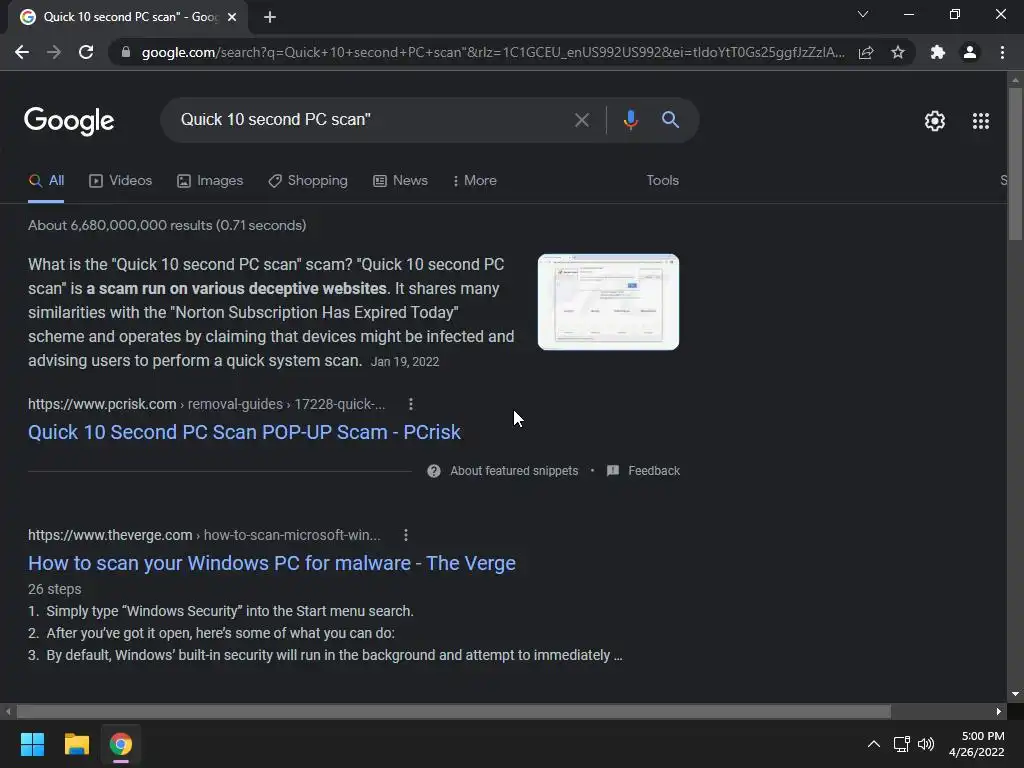Expand the More search categories menu
1024x768 pixels.
[x=475, y=181]
